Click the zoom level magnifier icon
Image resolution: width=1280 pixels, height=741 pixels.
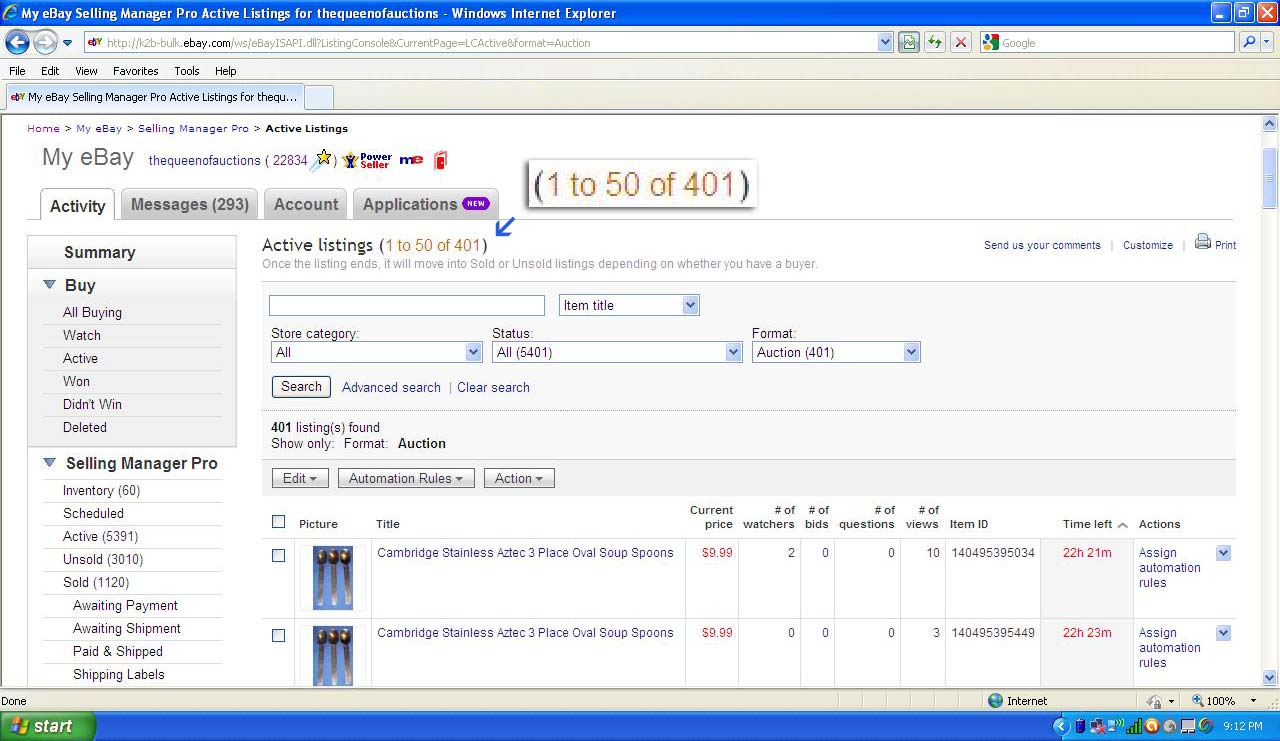point(1197,701)
